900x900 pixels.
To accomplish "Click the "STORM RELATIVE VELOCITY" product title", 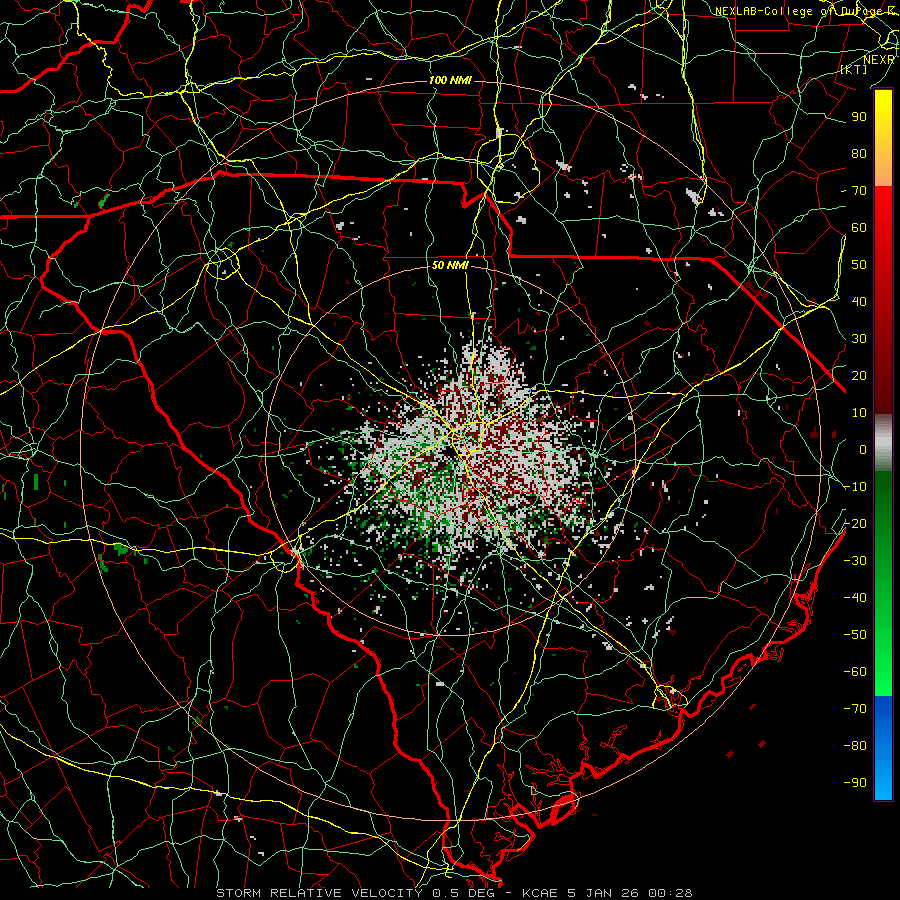I will coord(319,893).
